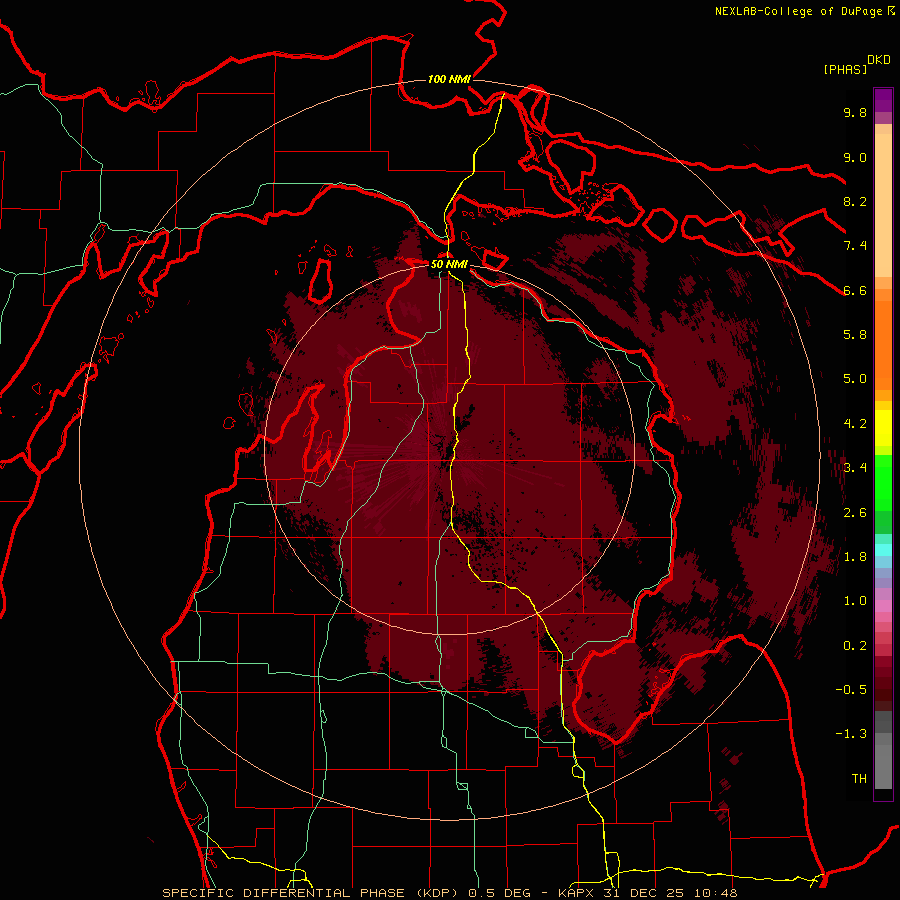Click the 1.0 value on color scale
This screenshot has width=900, height=900.
point(855,601)
